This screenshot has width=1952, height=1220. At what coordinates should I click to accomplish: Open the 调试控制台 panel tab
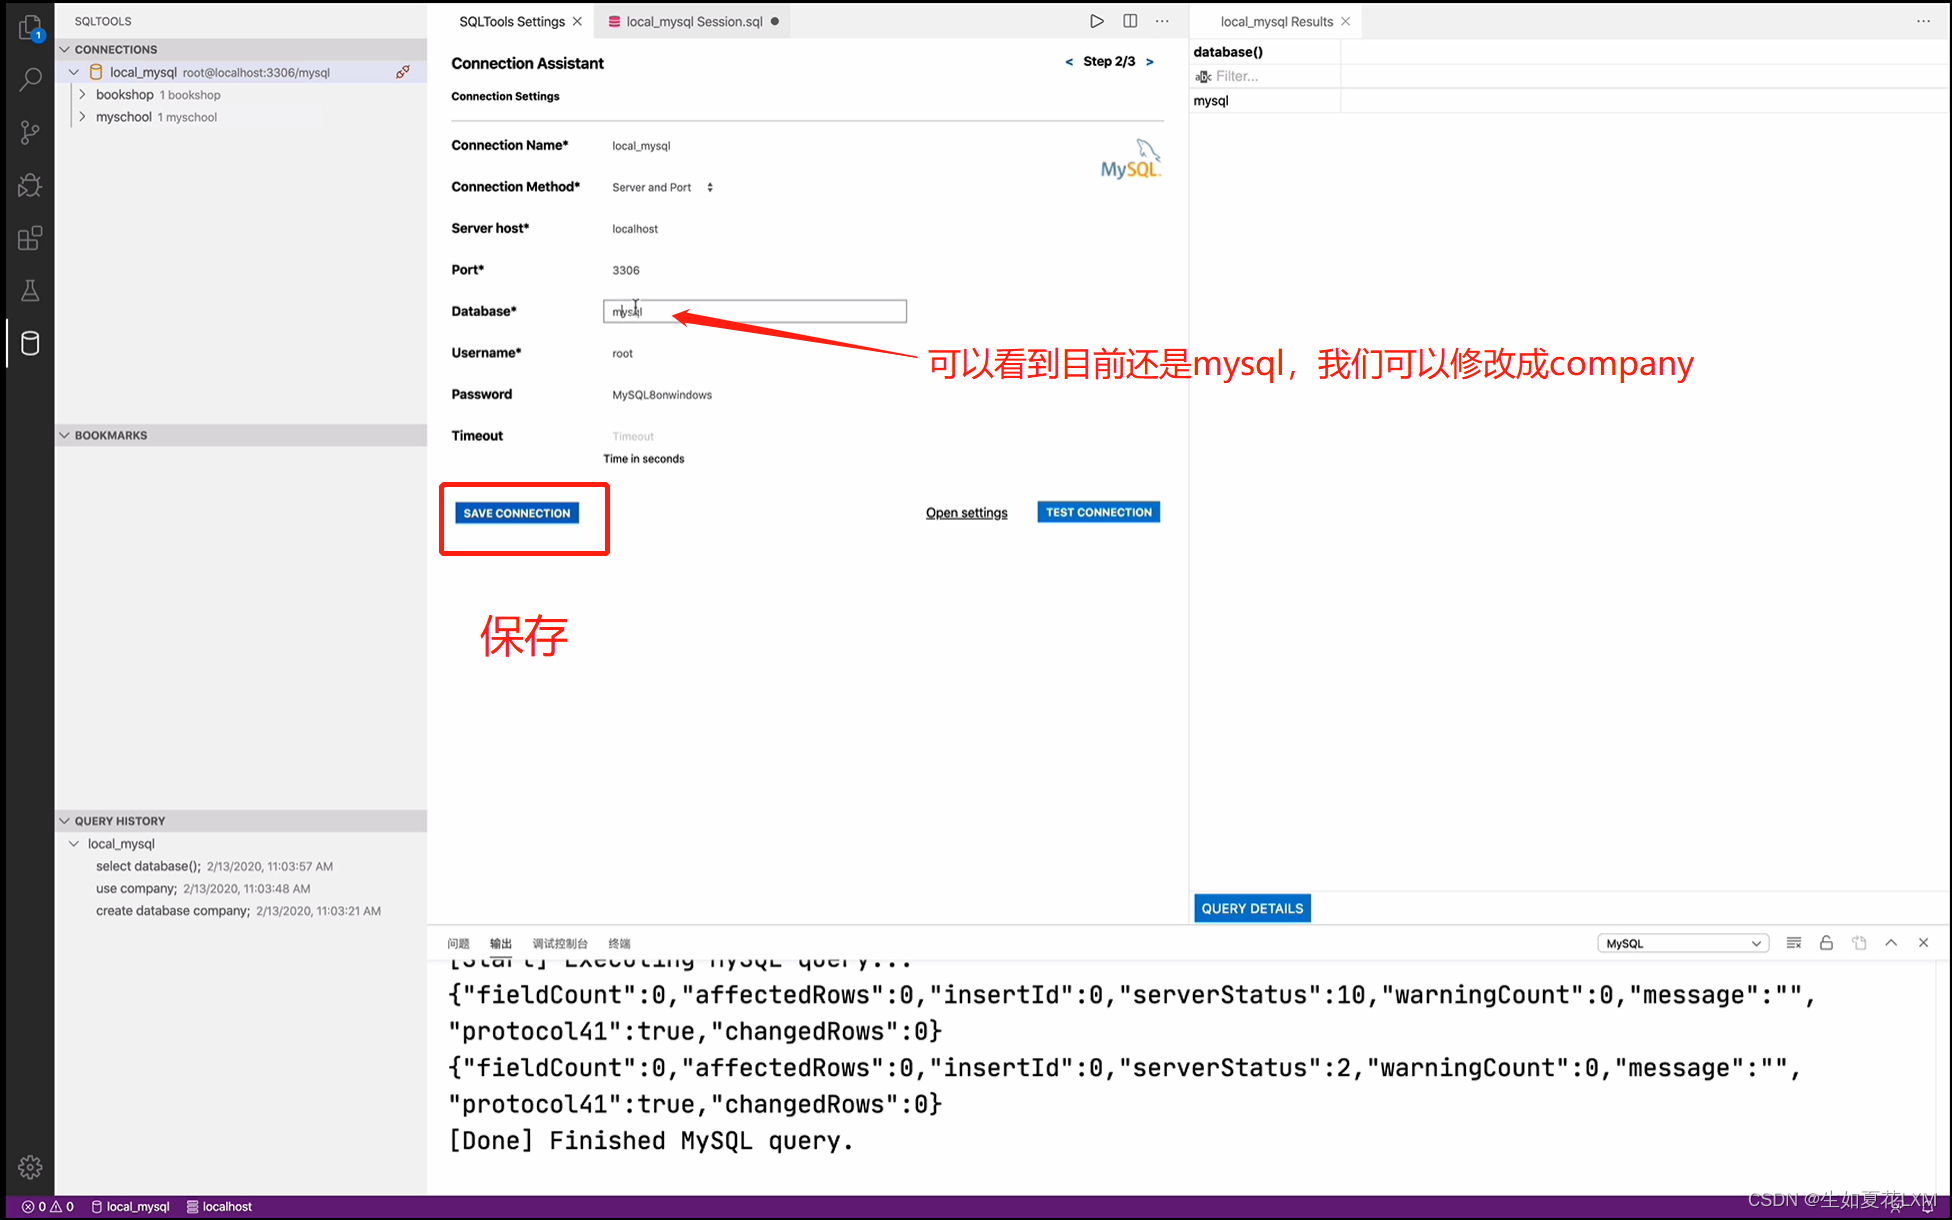560,944
